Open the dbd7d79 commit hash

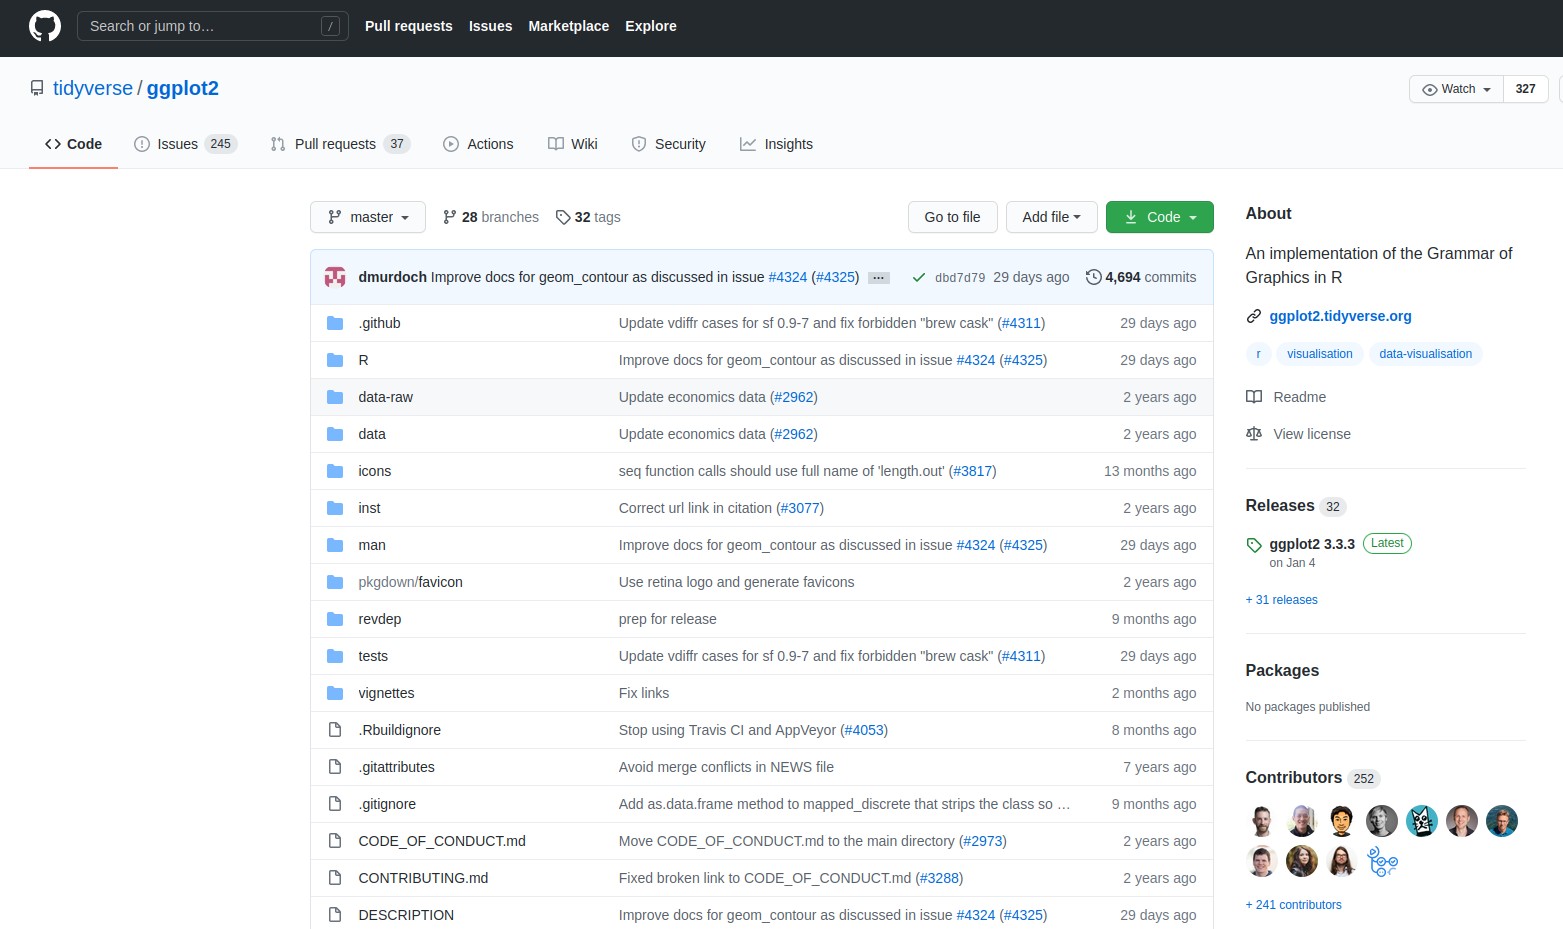pos(960,278)
